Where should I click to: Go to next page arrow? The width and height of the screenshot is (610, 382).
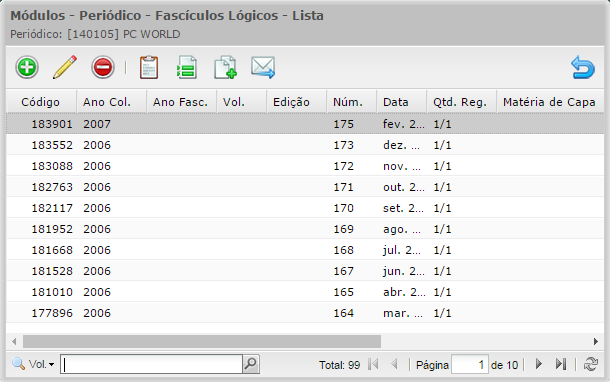pyautogui.click(x=539, y=364)
